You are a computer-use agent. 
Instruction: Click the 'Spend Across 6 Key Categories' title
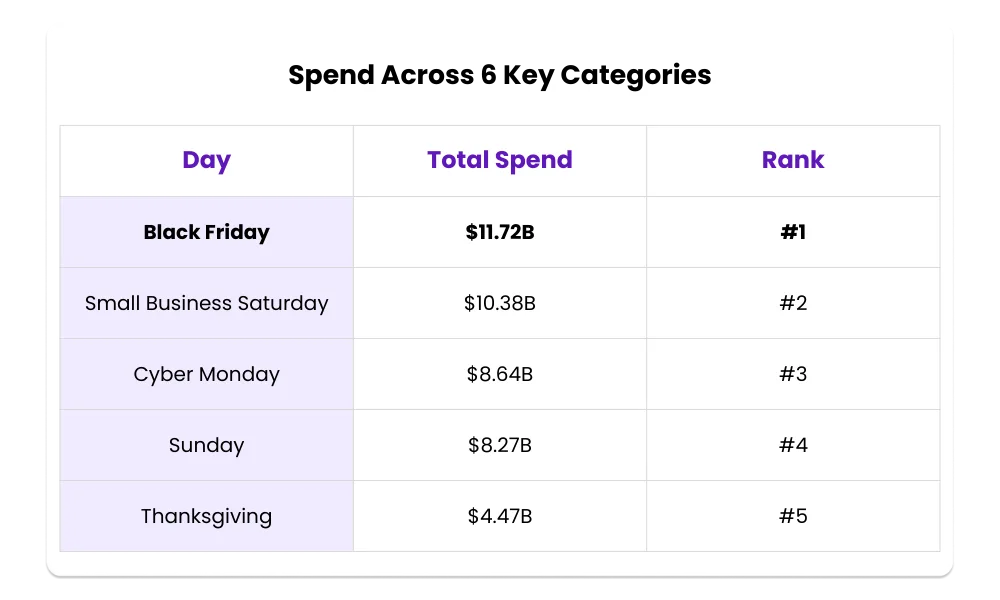[x=499, y=75]
